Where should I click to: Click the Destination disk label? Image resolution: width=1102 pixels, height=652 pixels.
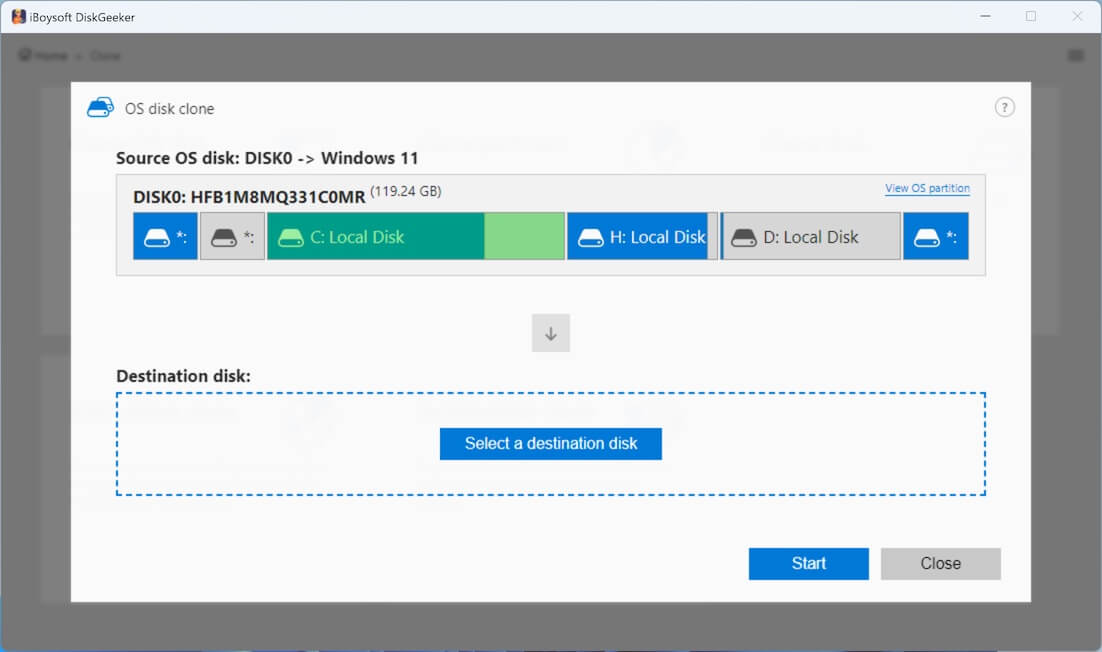pyautogui.click(x=183, y=376)
